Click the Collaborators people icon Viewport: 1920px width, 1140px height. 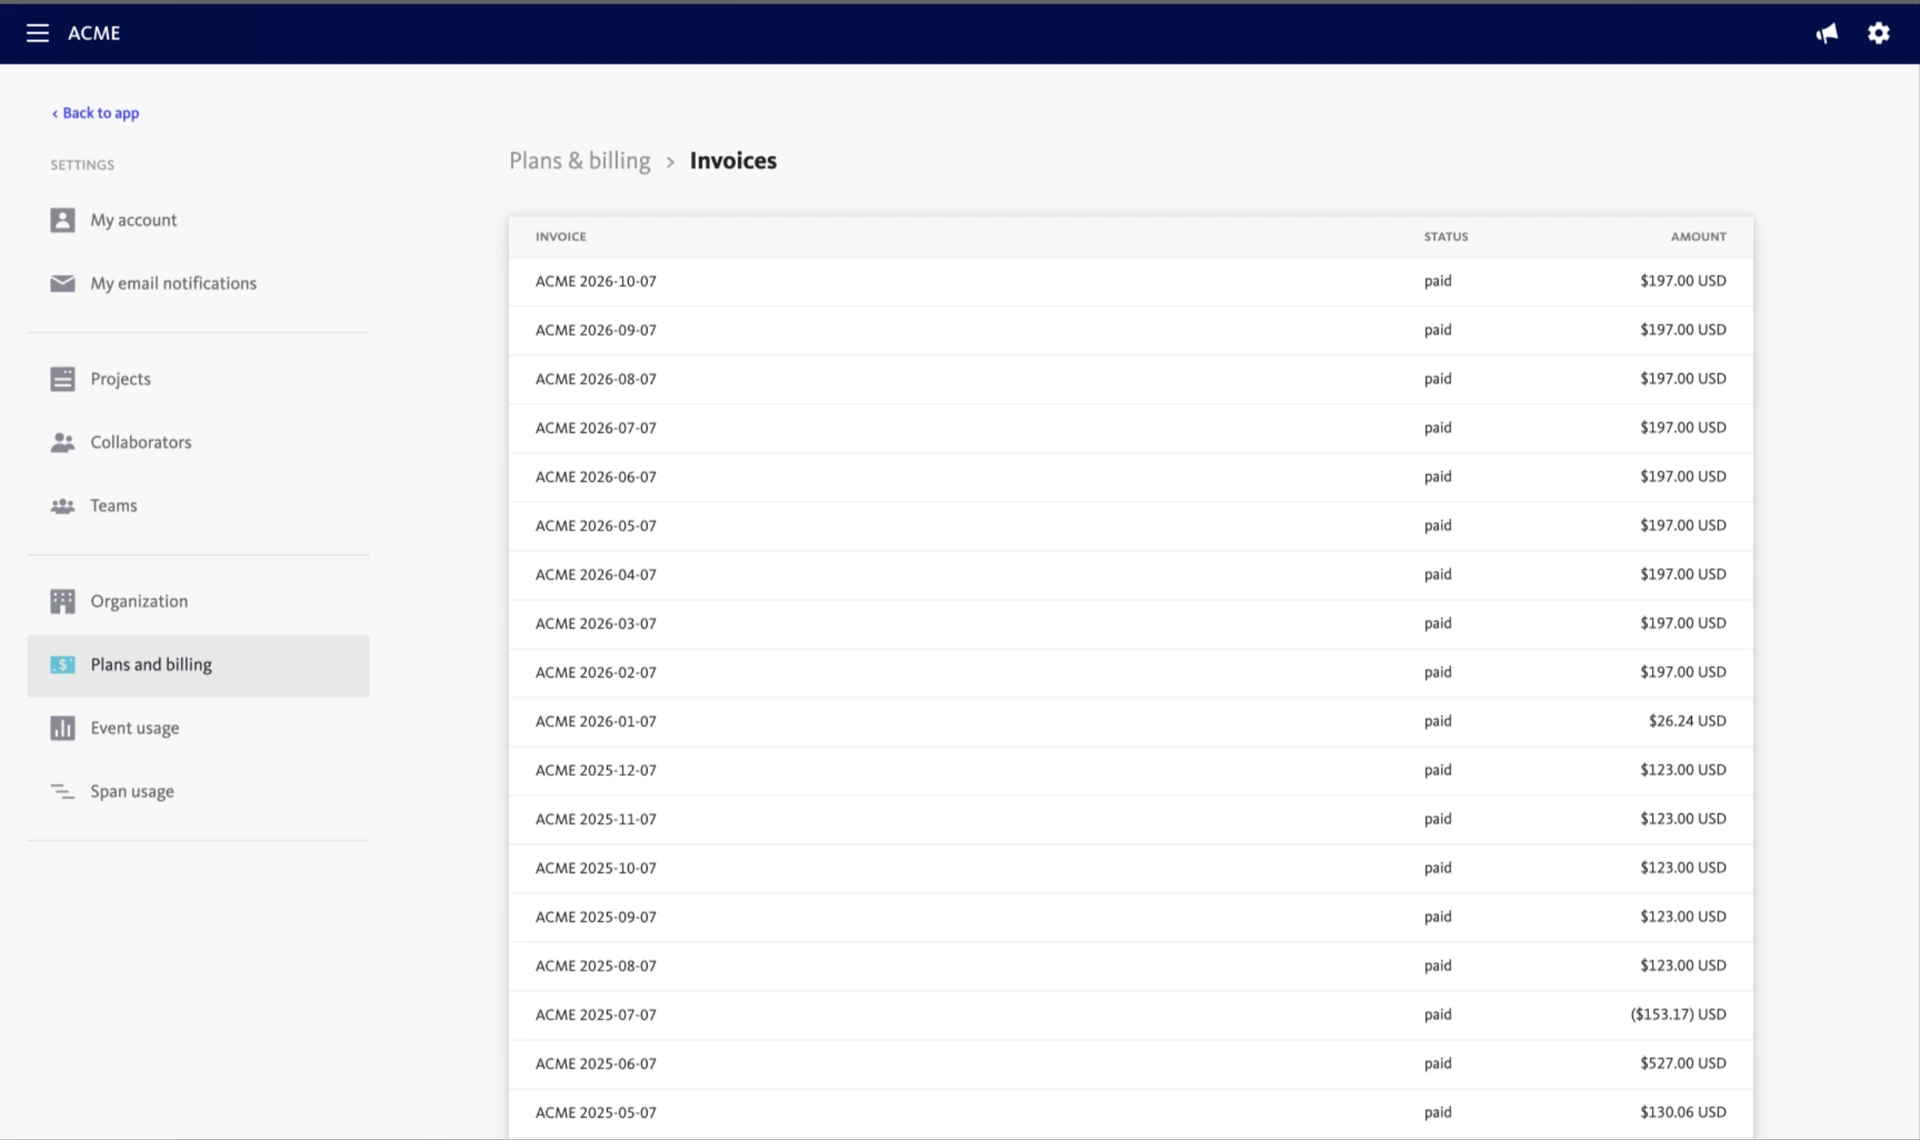63,442
